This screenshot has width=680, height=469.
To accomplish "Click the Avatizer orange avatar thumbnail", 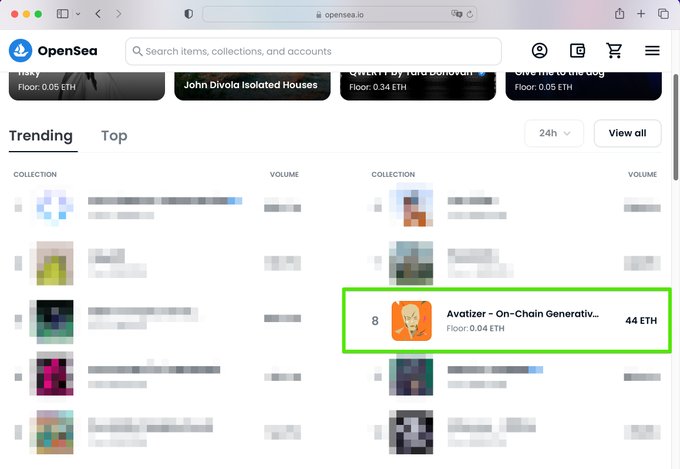I will (412, 321).
